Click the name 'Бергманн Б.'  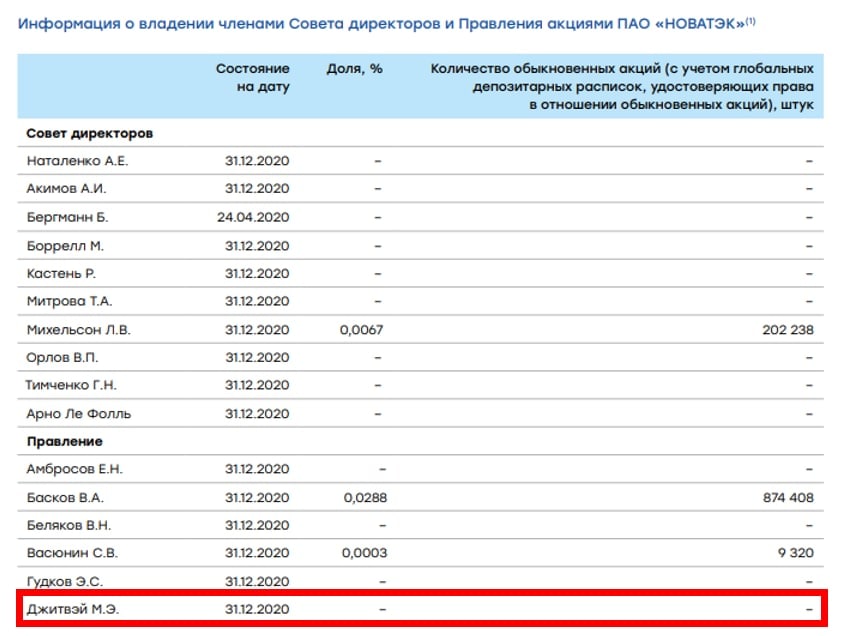pos(67,217)
